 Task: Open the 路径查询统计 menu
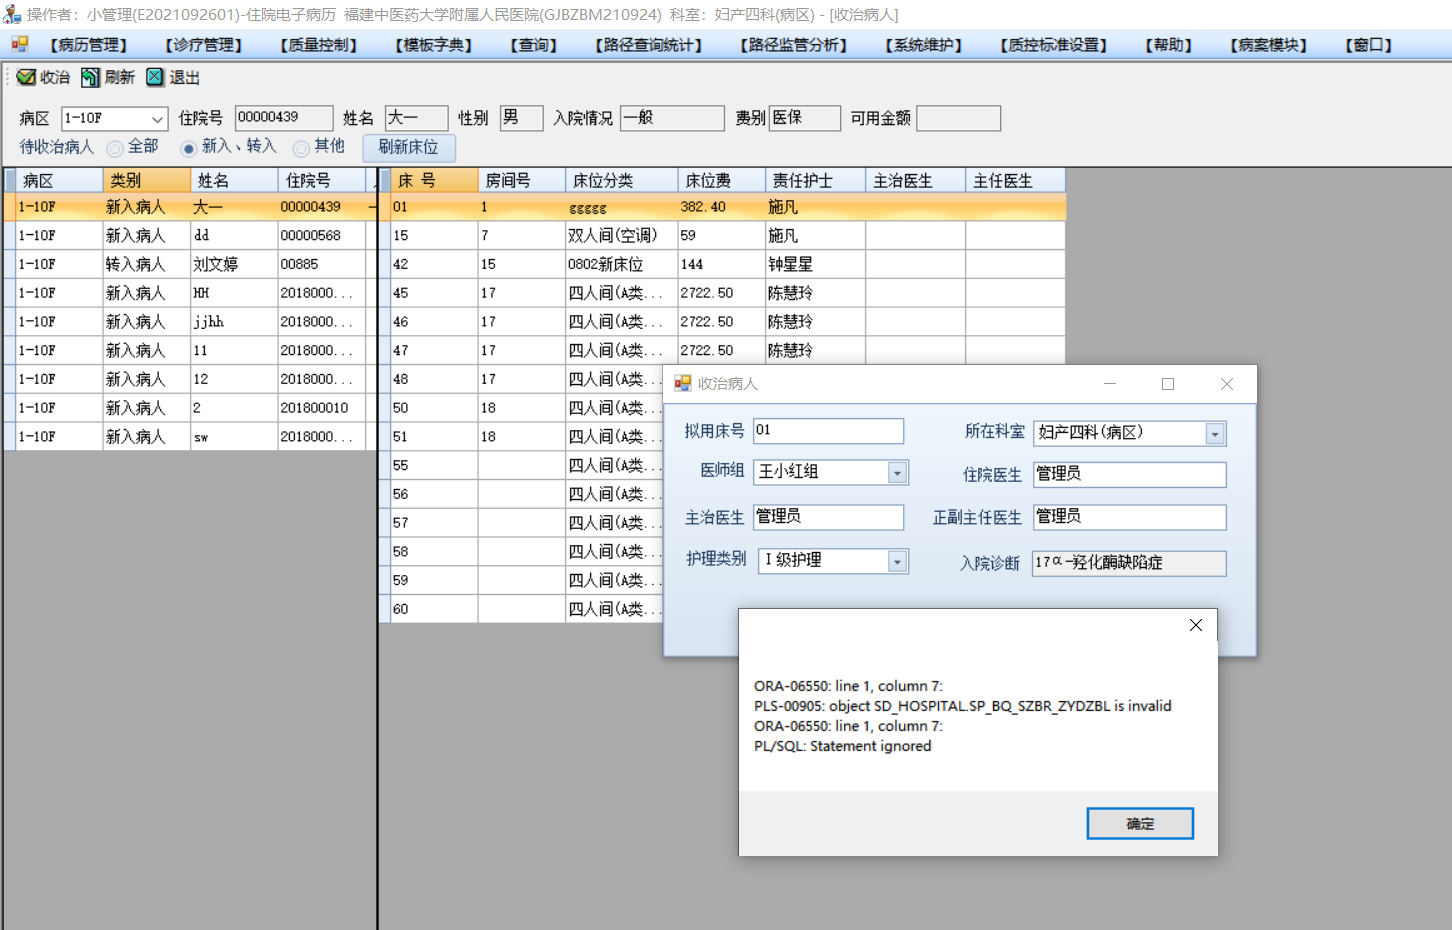point(649,45)
